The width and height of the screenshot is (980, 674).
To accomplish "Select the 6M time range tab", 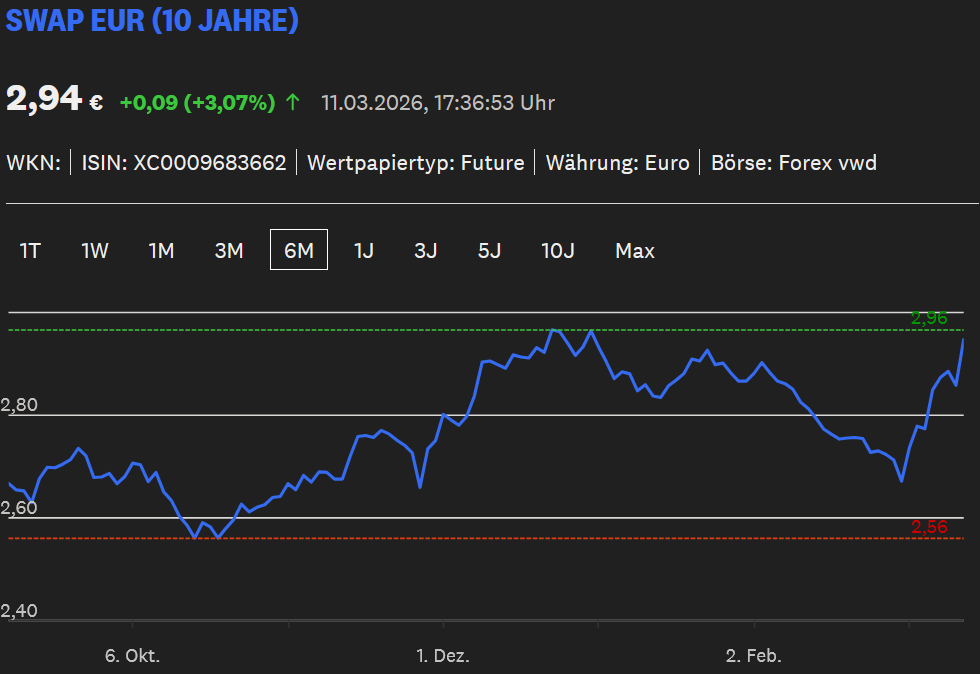I will pyautogui.click(x=299, y=250).
